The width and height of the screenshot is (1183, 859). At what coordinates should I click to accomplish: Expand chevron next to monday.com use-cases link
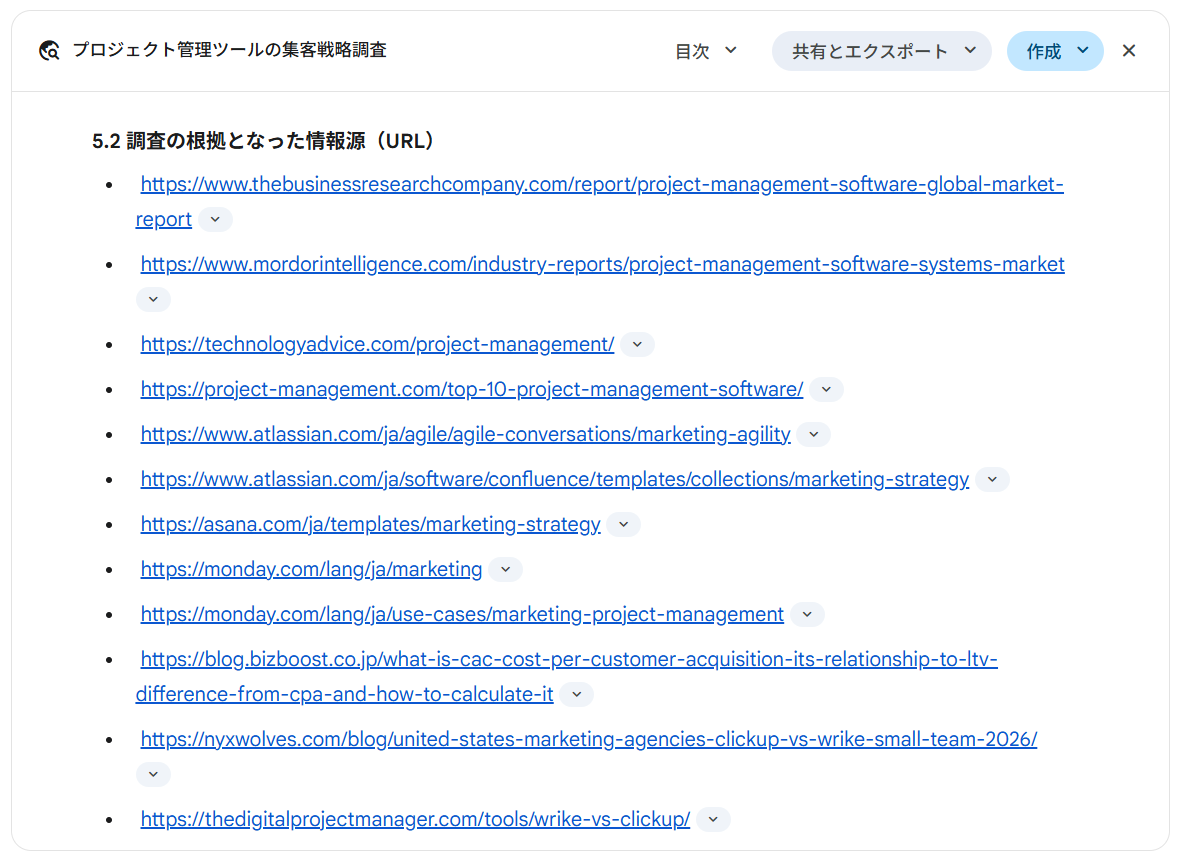(x=807, y=615)
